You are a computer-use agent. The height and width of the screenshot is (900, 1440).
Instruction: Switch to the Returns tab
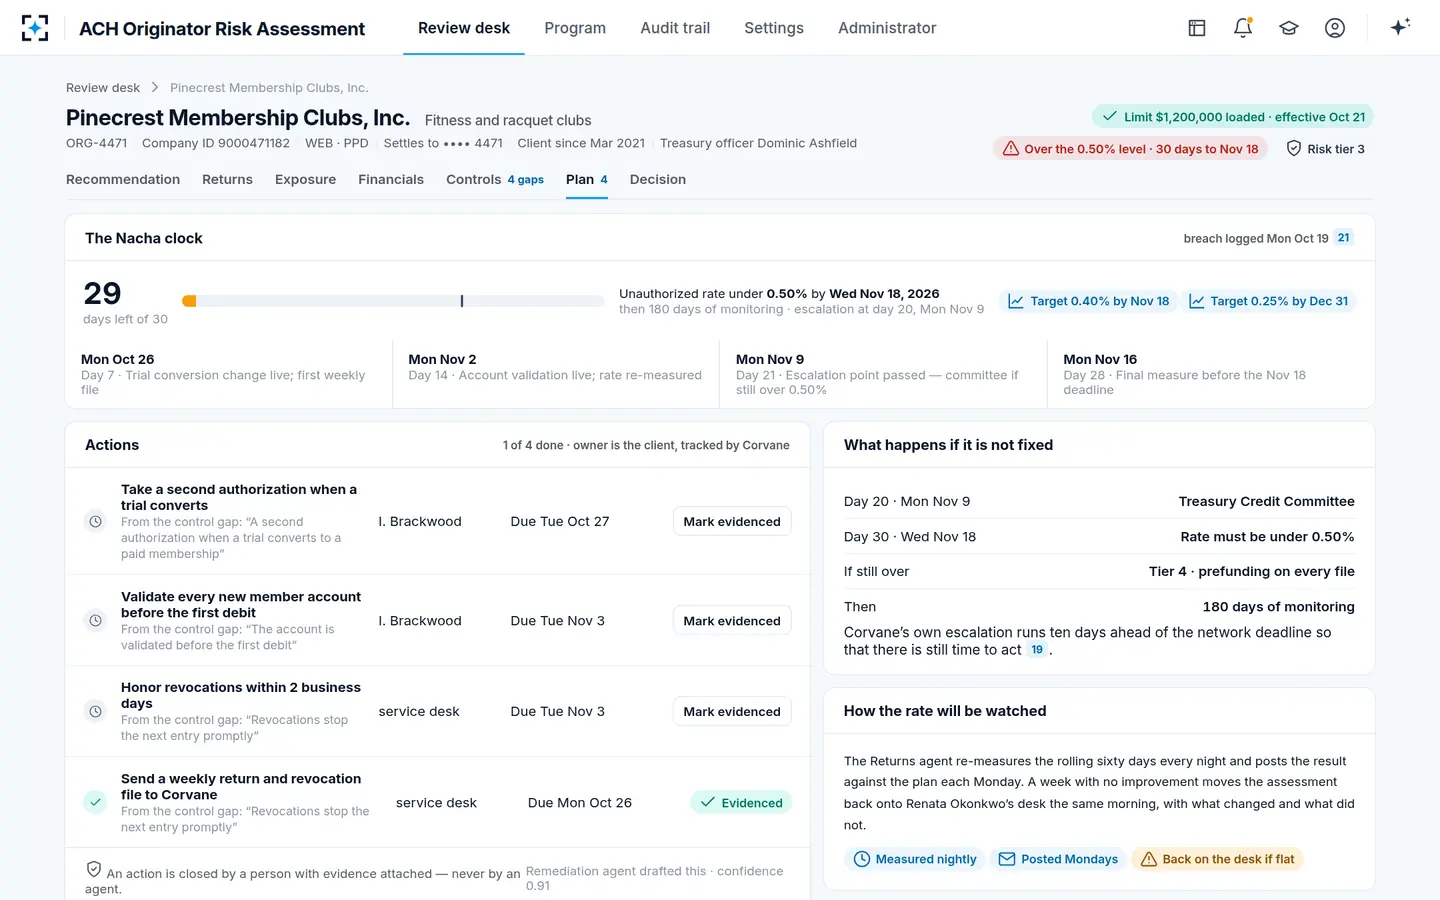pyautogui.click(x=227, y=180)
